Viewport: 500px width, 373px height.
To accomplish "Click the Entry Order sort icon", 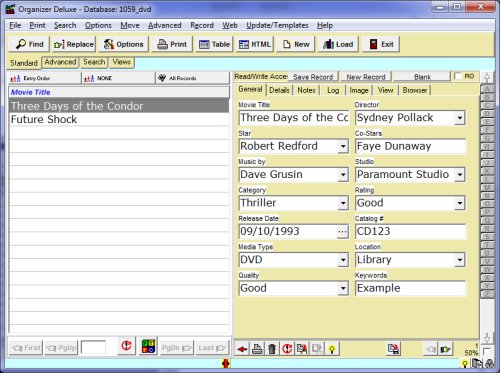I will click(x=15, y=78).
